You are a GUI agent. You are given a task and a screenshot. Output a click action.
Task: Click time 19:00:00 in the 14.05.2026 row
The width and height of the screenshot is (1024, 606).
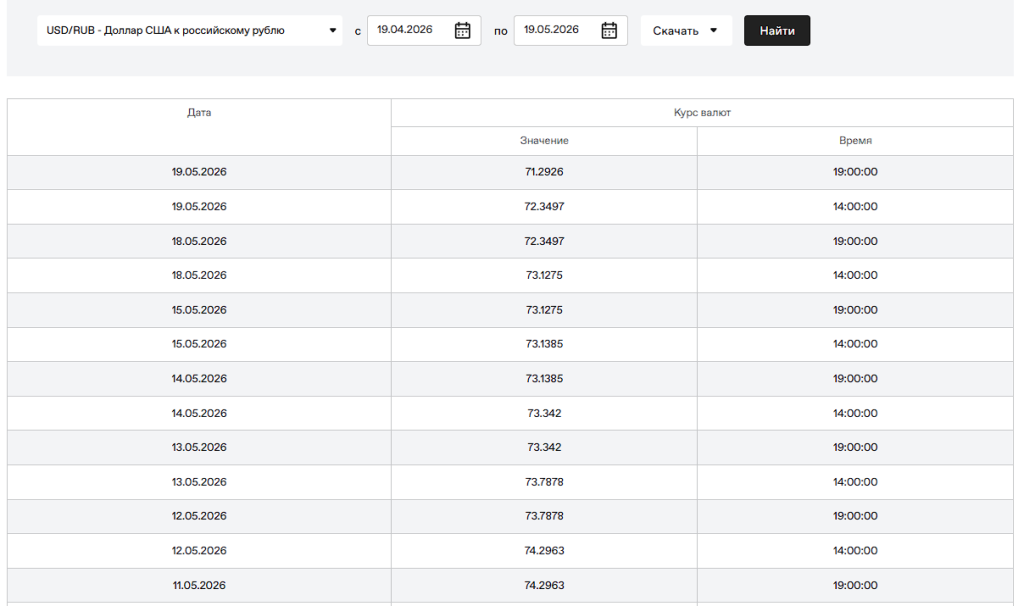pos(855,378)
